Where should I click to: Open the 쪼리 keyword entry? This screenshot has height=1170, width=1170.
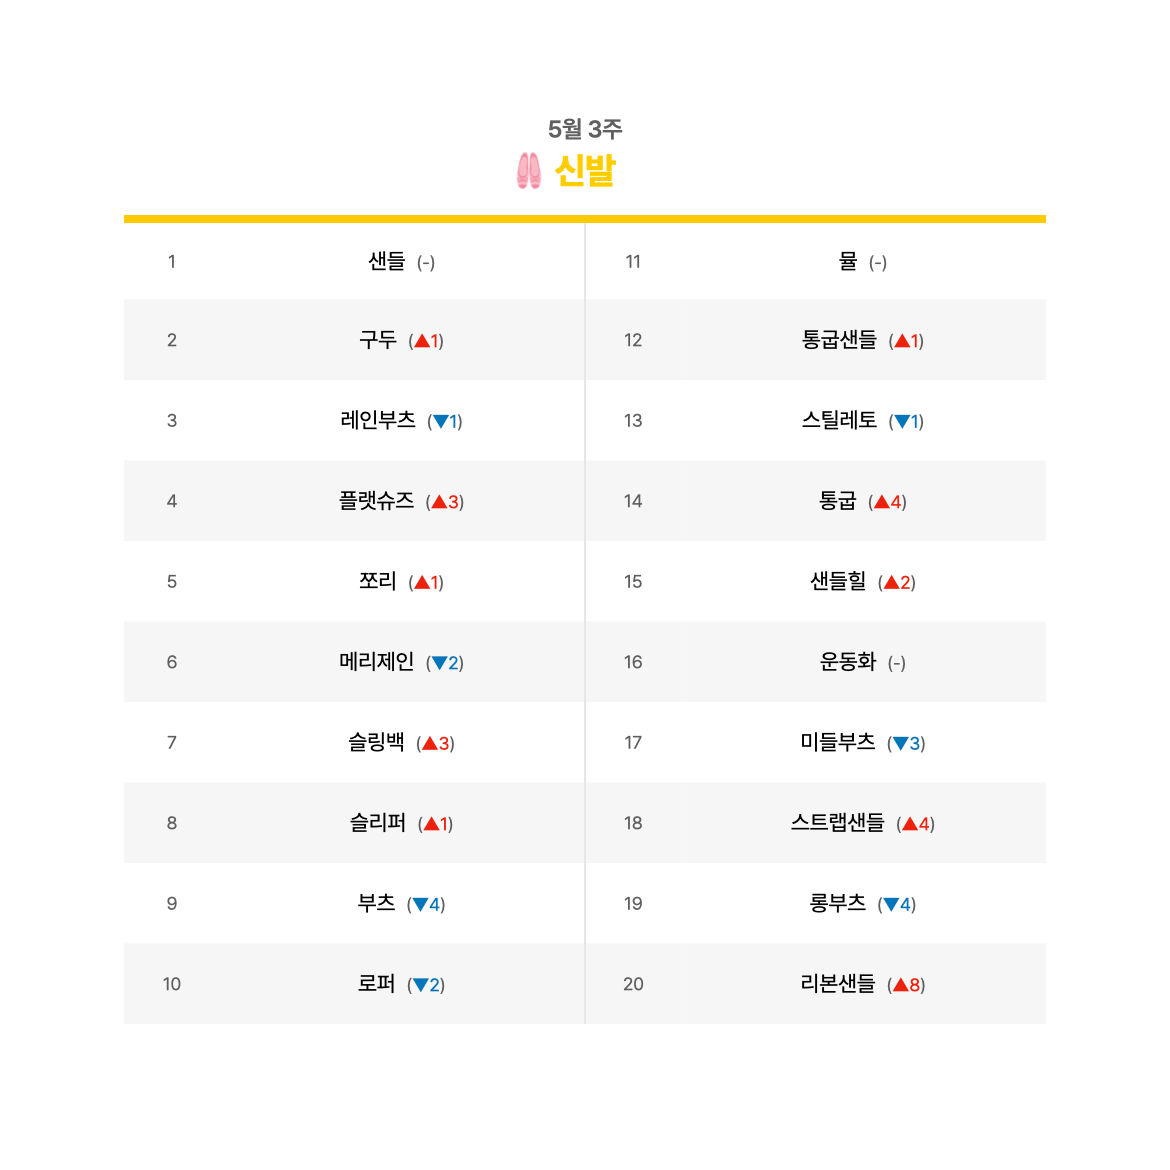378,581
